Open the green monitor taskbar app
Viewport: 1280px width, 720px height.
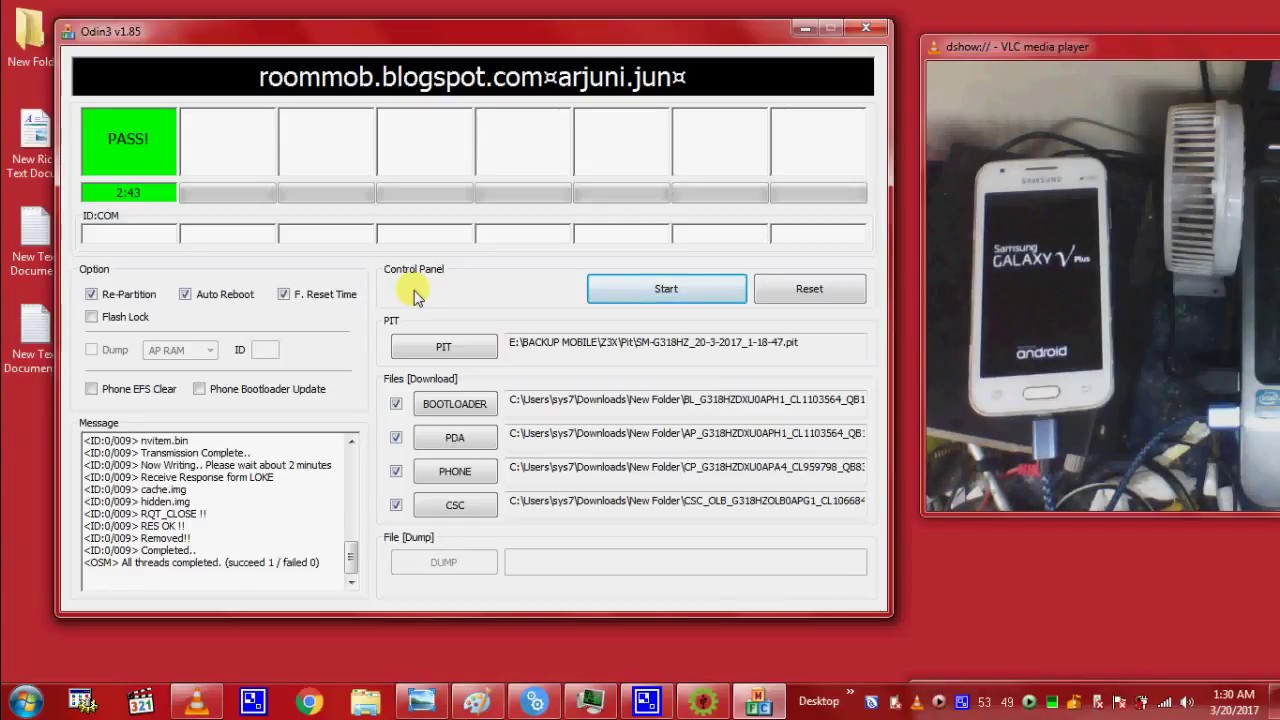(590, 702)
